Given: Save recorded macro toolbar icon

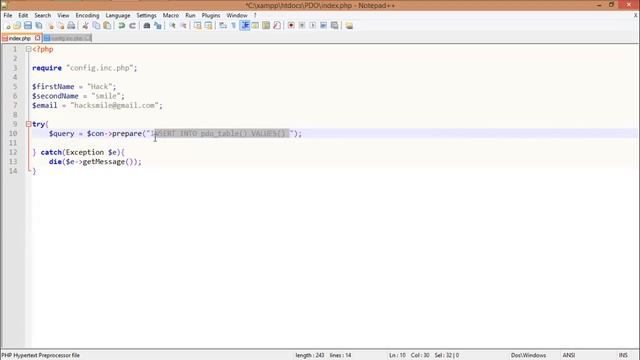Looking at the screenshot, I should 334,26.
